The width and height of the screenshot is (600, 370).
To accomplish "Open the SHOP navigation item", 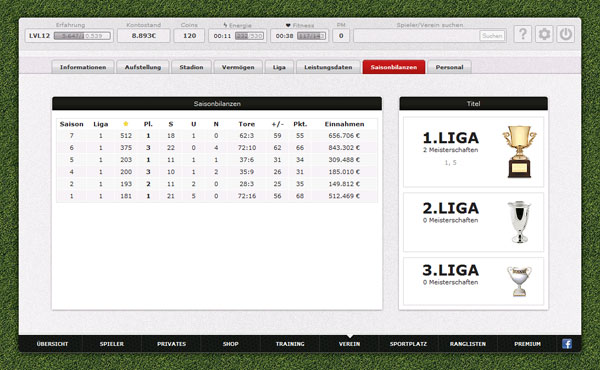I will 230,344.
